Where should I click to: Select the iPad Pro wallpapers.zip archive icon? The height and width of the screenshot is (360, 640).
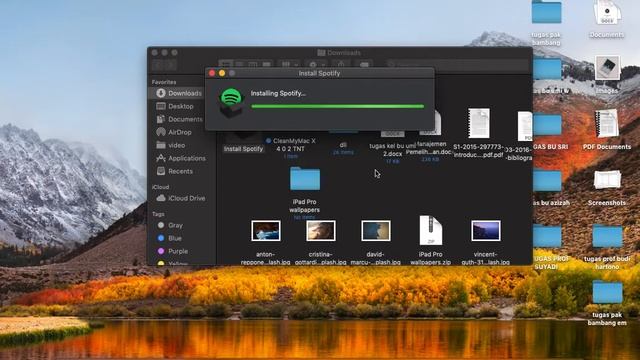(x=431, y=231)
